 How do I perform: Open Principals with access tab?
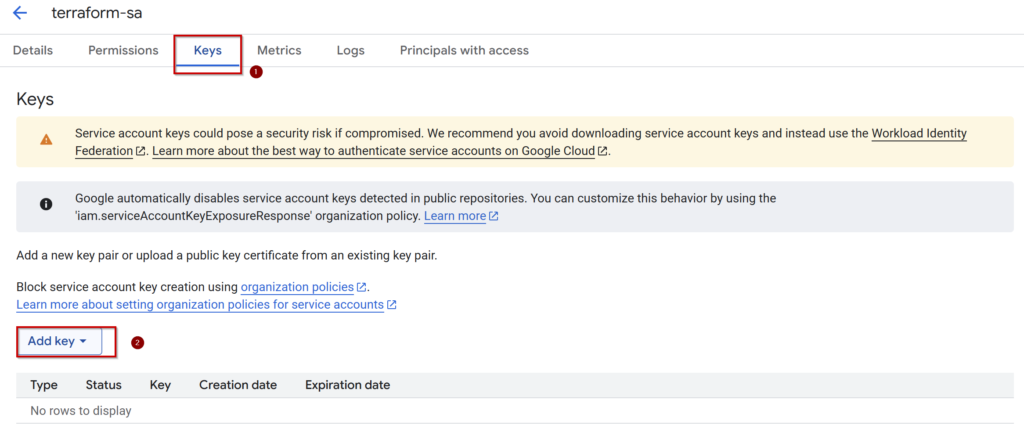[464, 50]
